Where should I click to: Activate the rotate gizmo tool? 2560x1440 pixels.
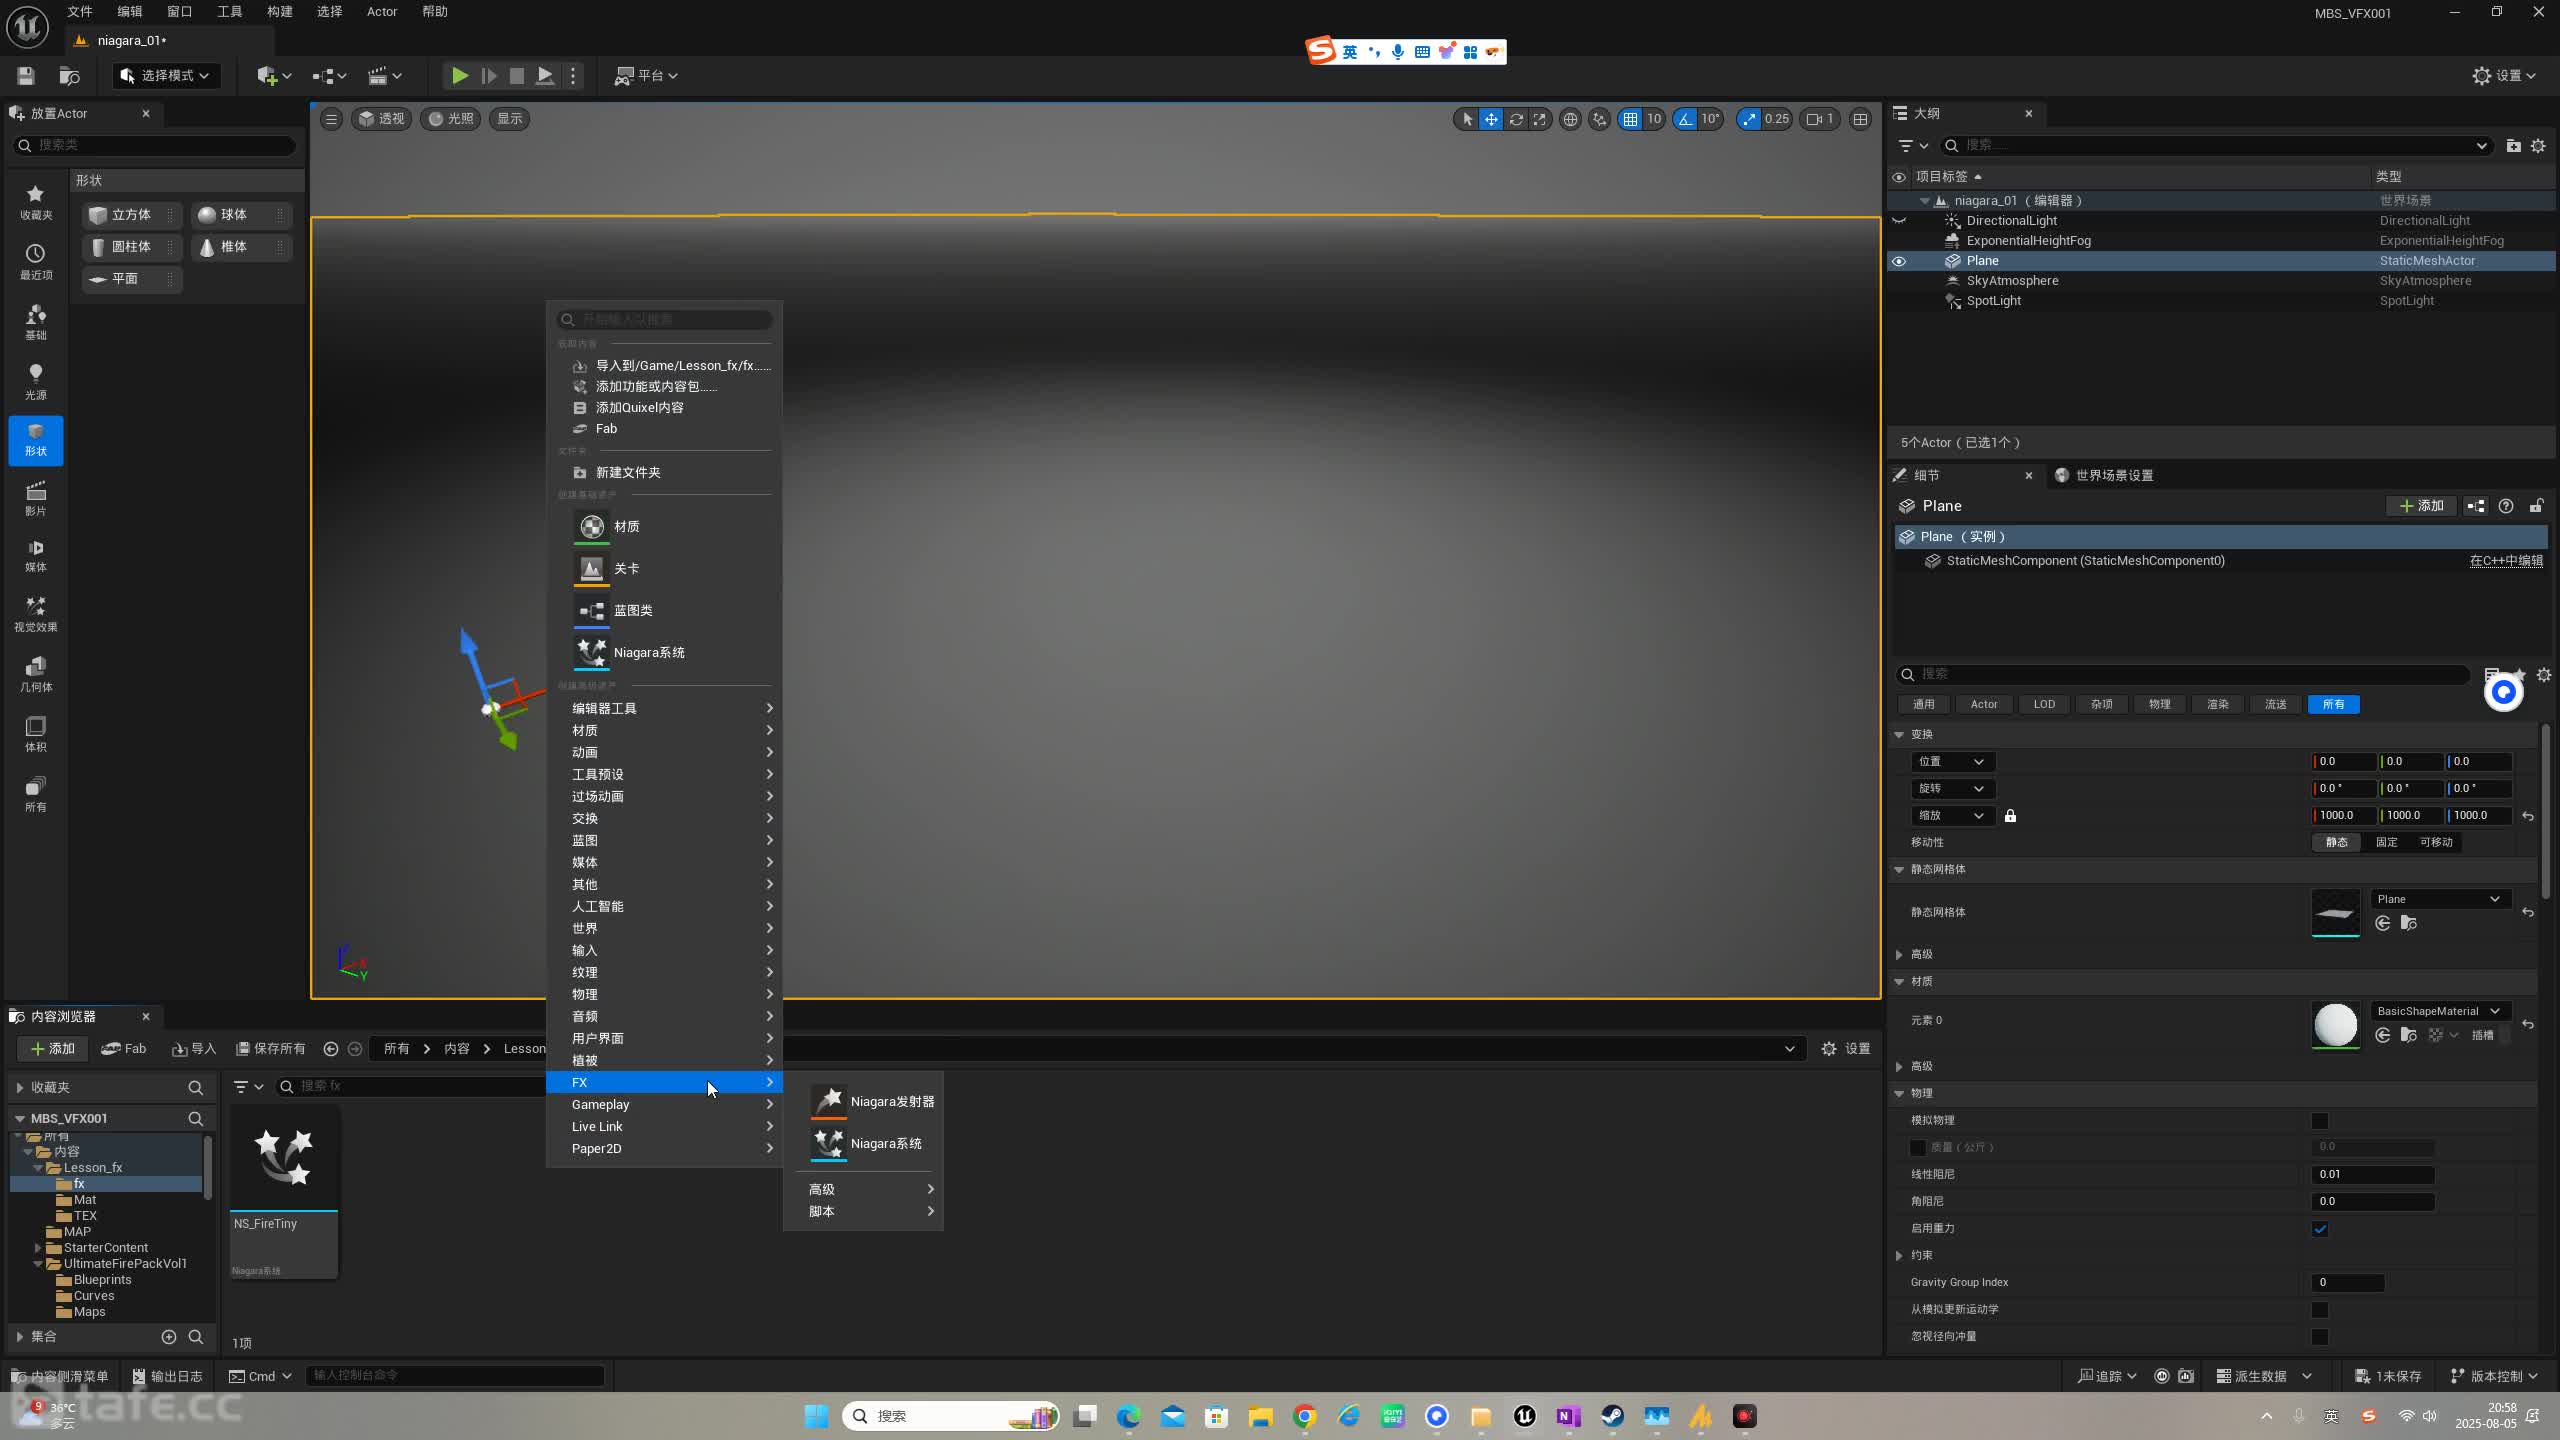click(1516, 119)
